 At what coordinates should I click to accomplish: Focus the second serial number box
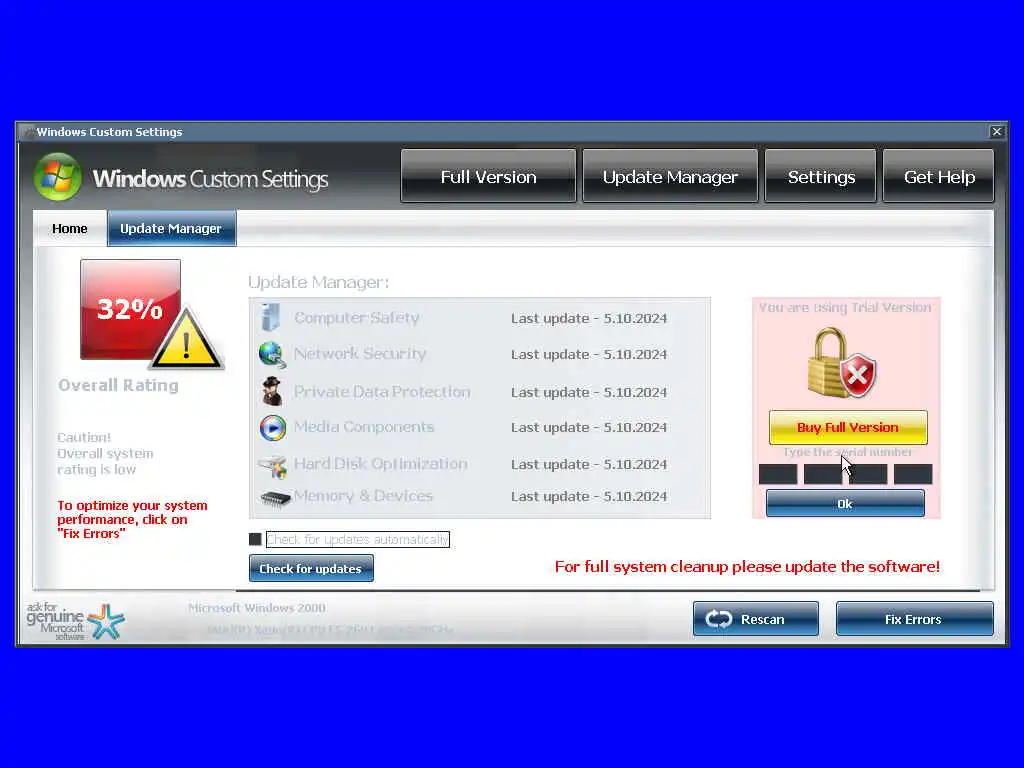(x=823, y=474)
